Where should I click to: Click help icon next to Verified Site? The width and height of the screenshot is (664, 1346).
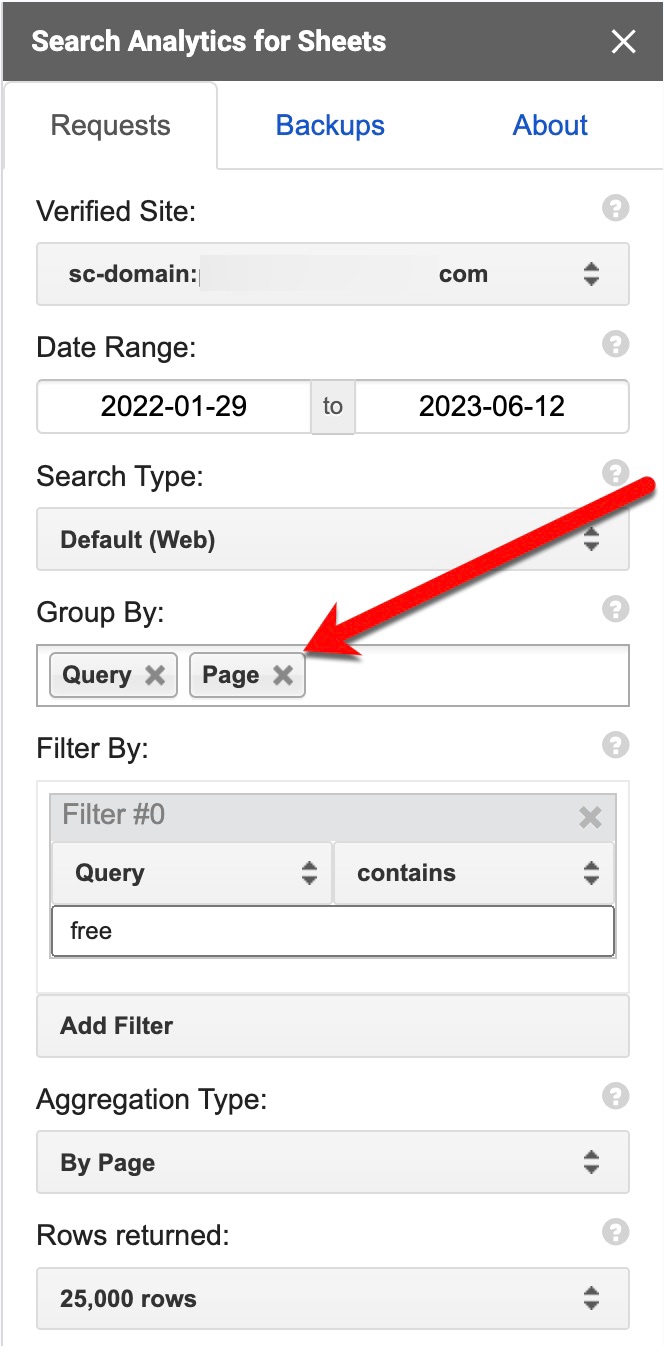click(616, 209)
